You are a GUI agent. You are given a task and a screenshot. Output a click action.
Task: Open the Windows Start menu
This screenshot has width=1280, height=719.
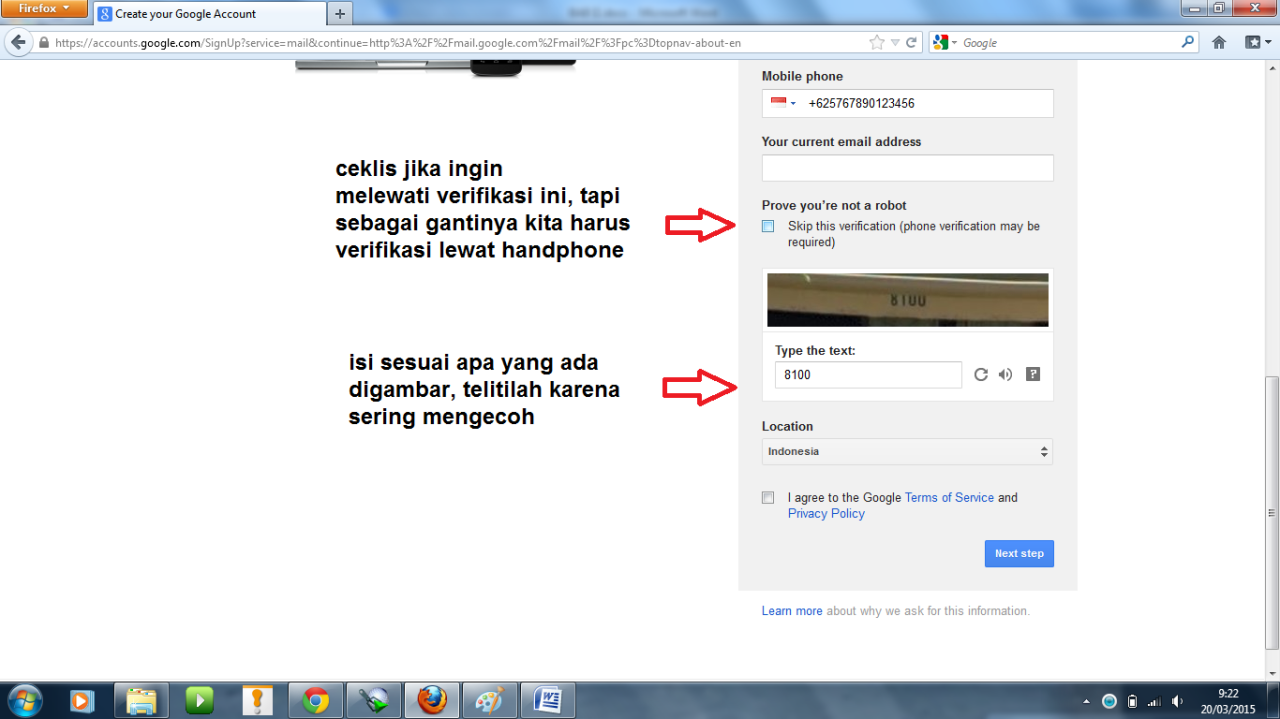(24, 700)
